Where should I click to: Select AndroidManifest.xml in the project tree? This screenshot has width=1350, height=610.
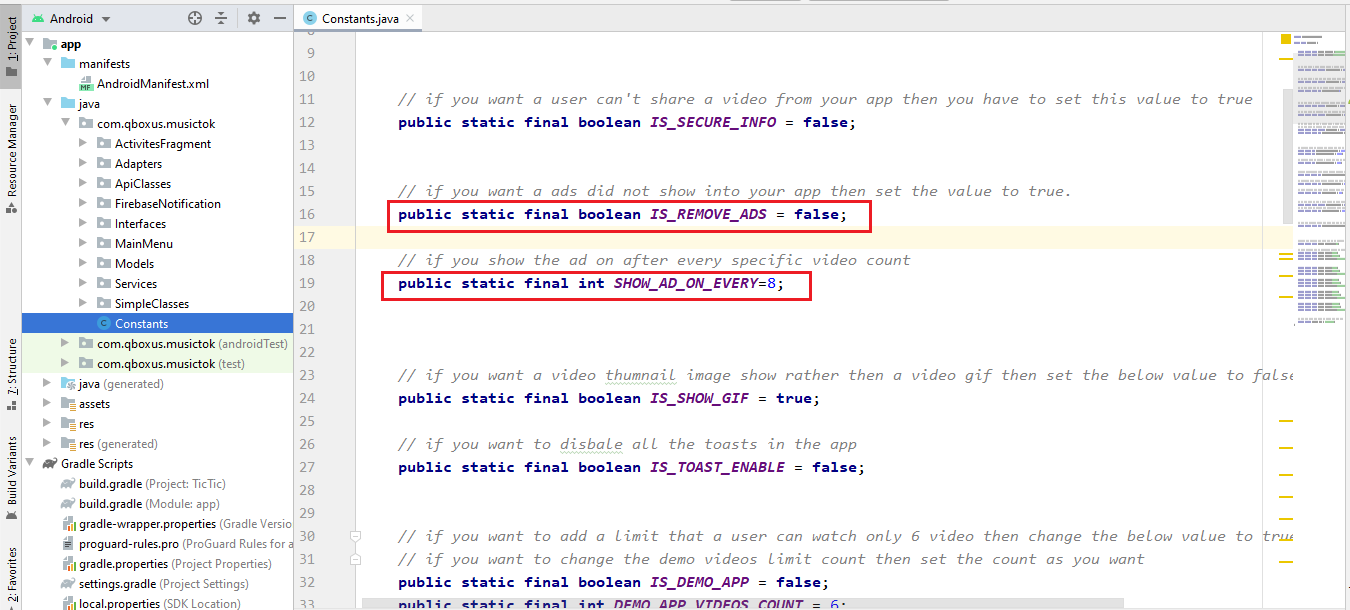[152, 84]
